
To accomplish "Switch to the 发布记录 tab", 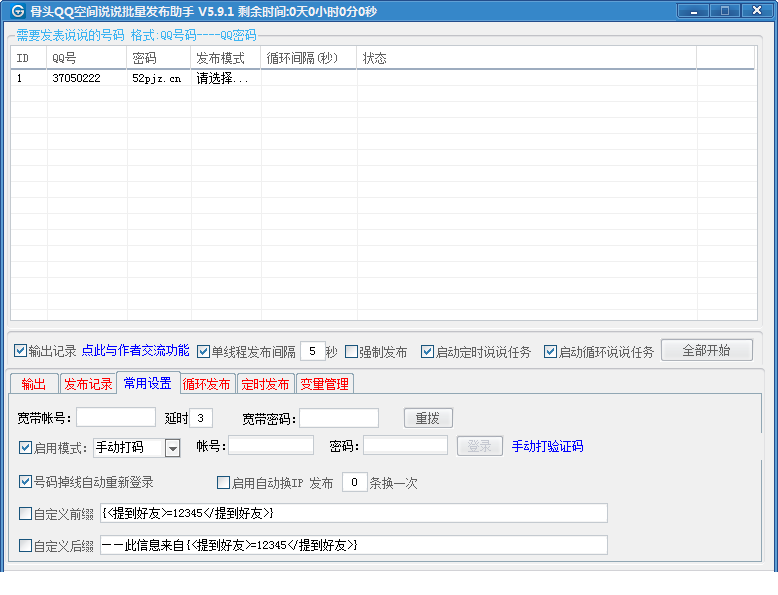I will click(88, 384).
